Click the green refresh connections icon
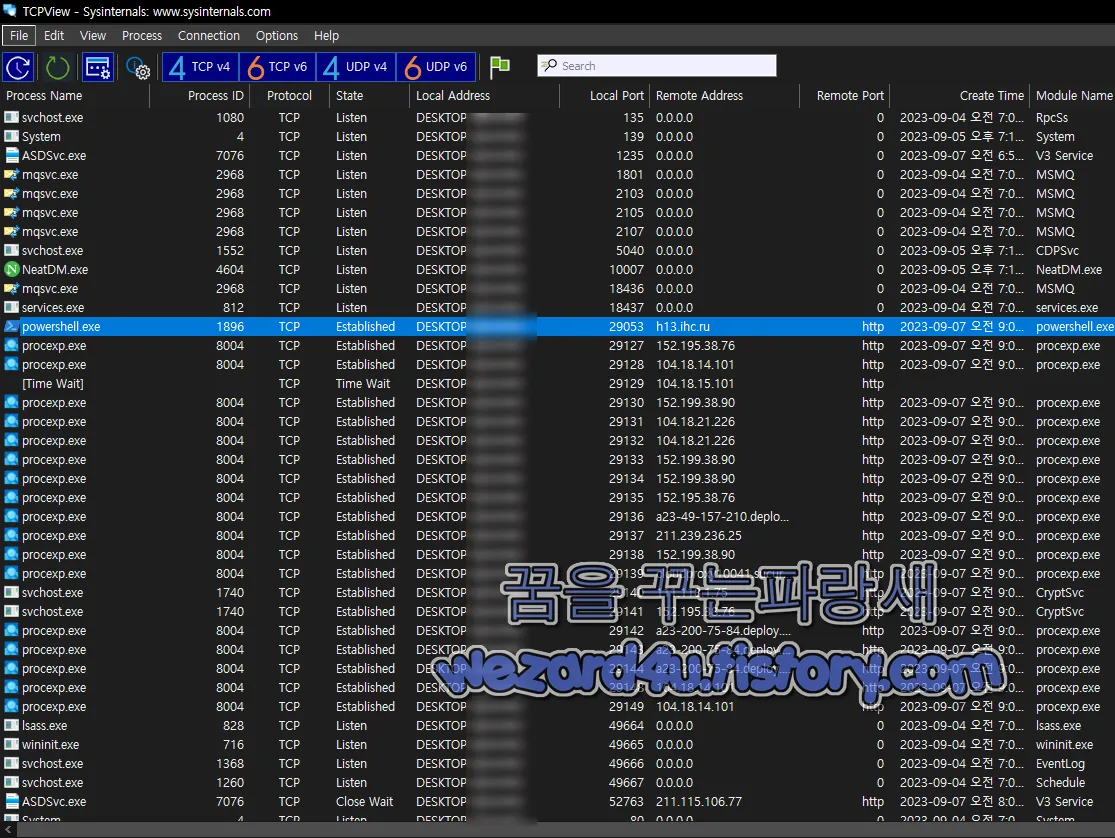Viewport: 1115px width, 838px height. click(x=57, y=67)
